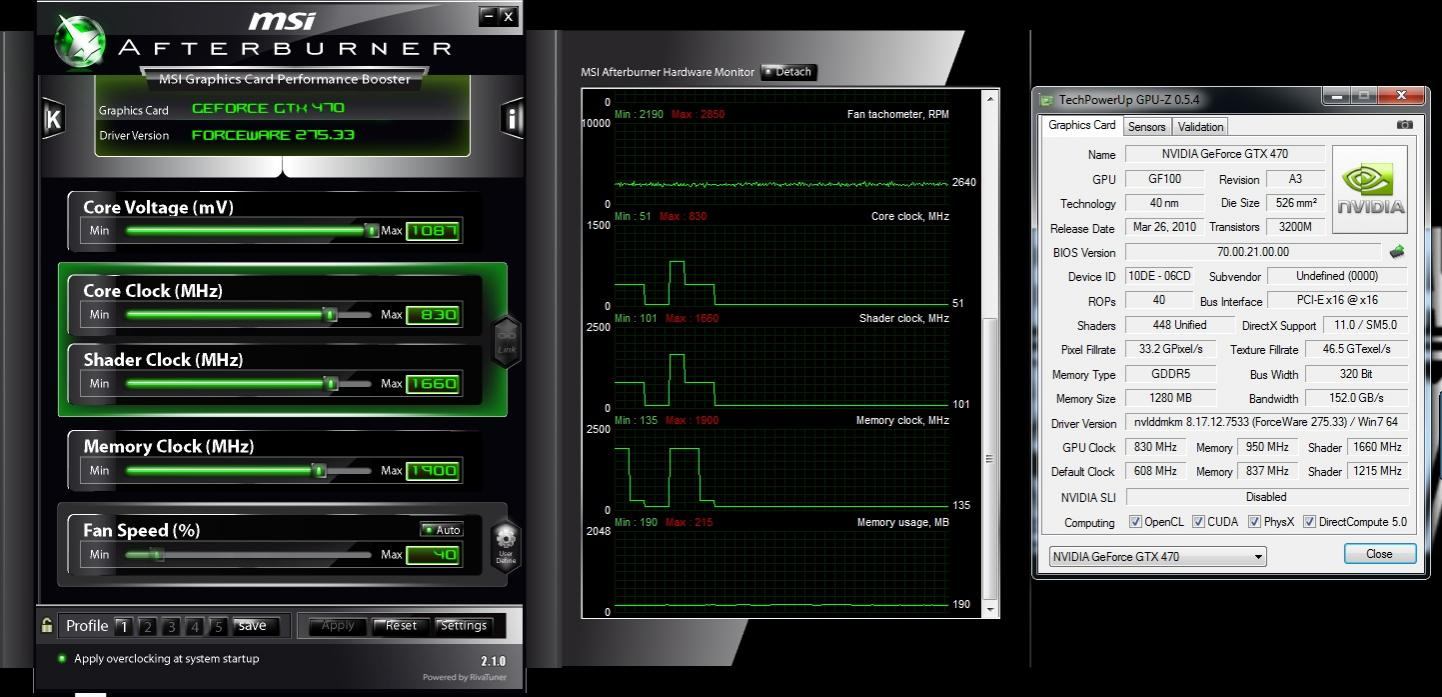1442x697 pixels.
Task: Click the NVIDIA logo in GPU-Z
Action: (1370, 190)
